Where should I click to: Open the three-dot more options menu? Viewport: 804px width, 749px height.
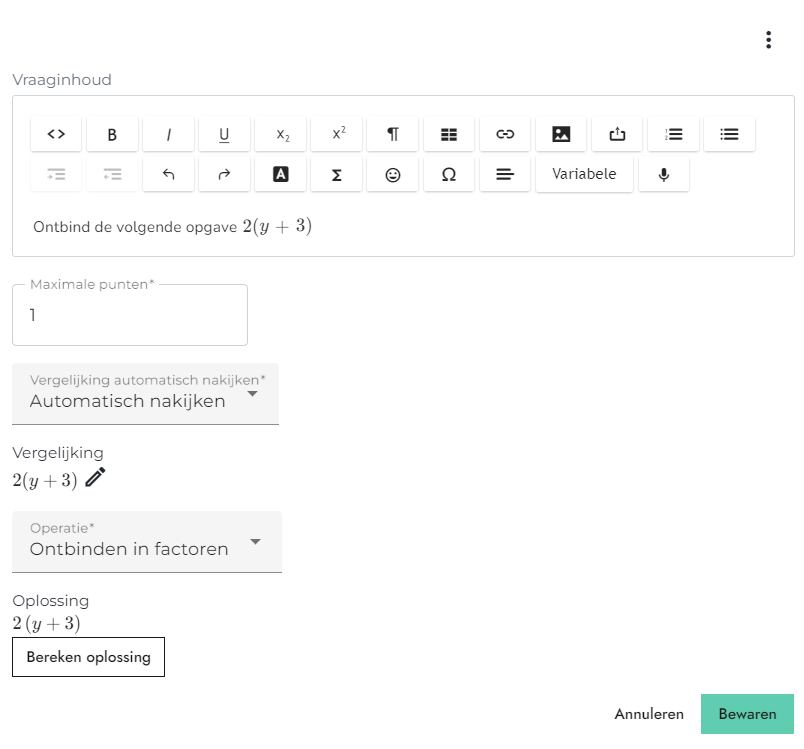768,40
